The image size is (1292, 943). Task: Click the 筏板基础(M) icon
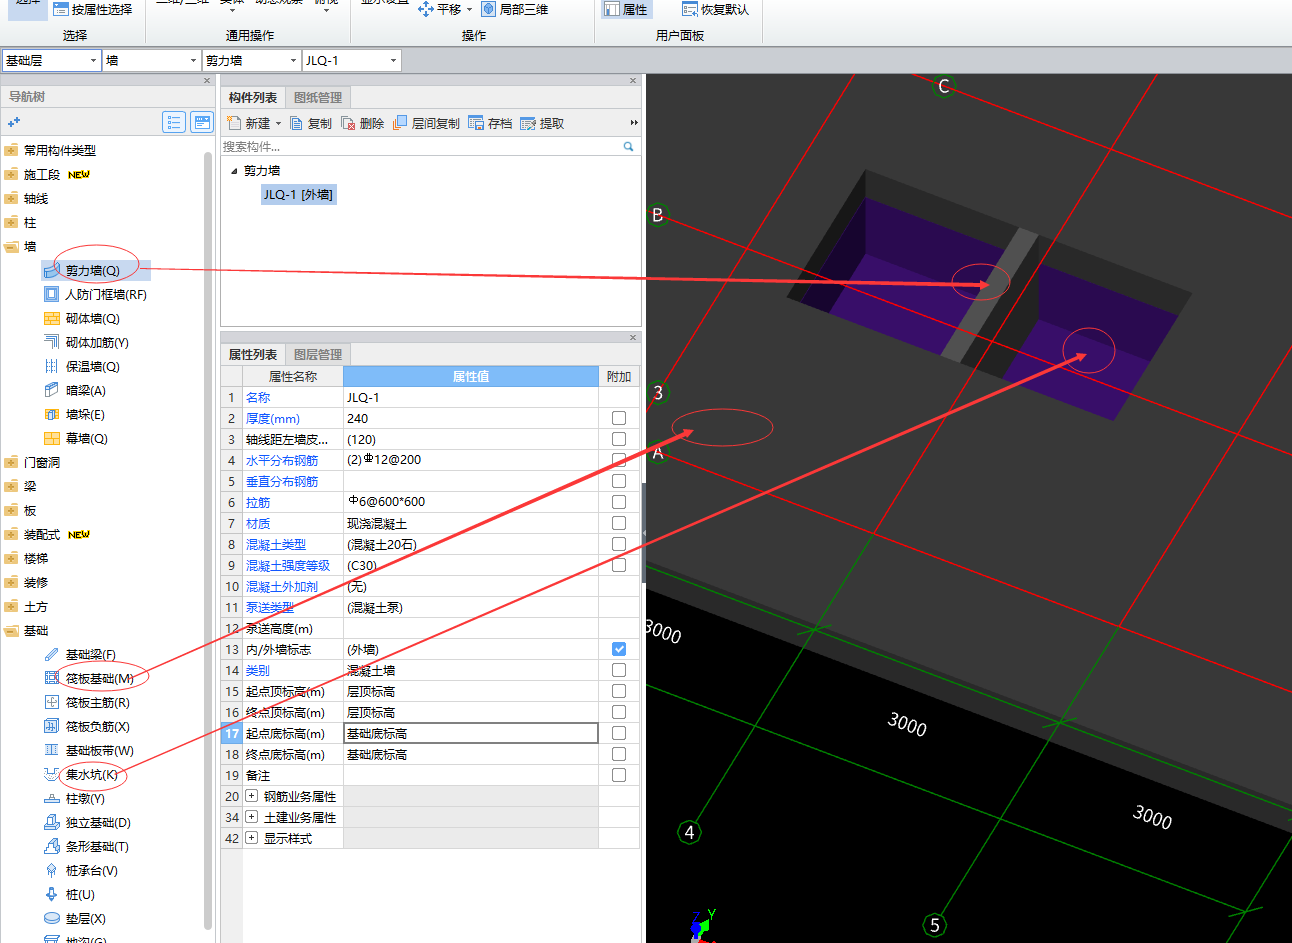coord(52,678)
